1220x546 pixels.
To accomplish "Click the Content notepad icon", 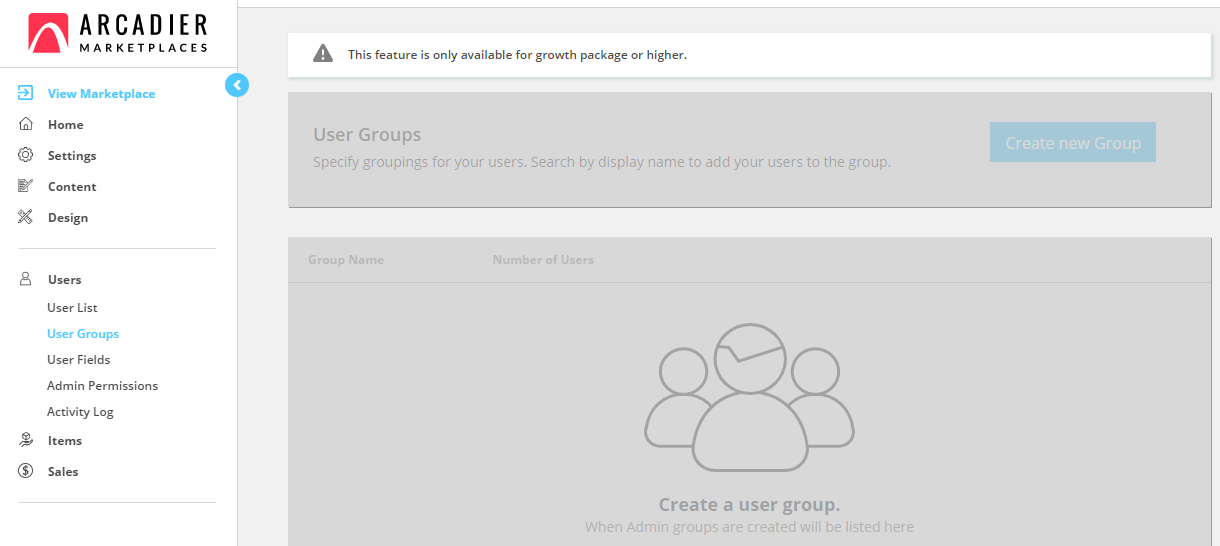I will tap(26, 186).
